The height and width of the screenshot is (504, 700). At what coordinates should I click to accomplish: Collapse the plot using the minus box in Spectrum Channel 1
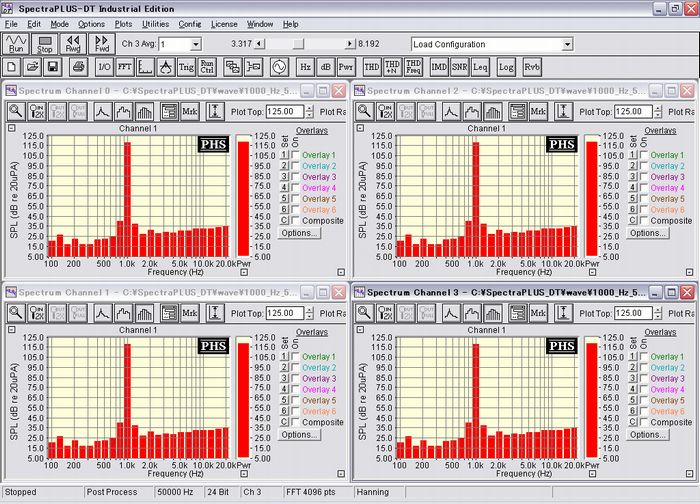pos(10,330)
